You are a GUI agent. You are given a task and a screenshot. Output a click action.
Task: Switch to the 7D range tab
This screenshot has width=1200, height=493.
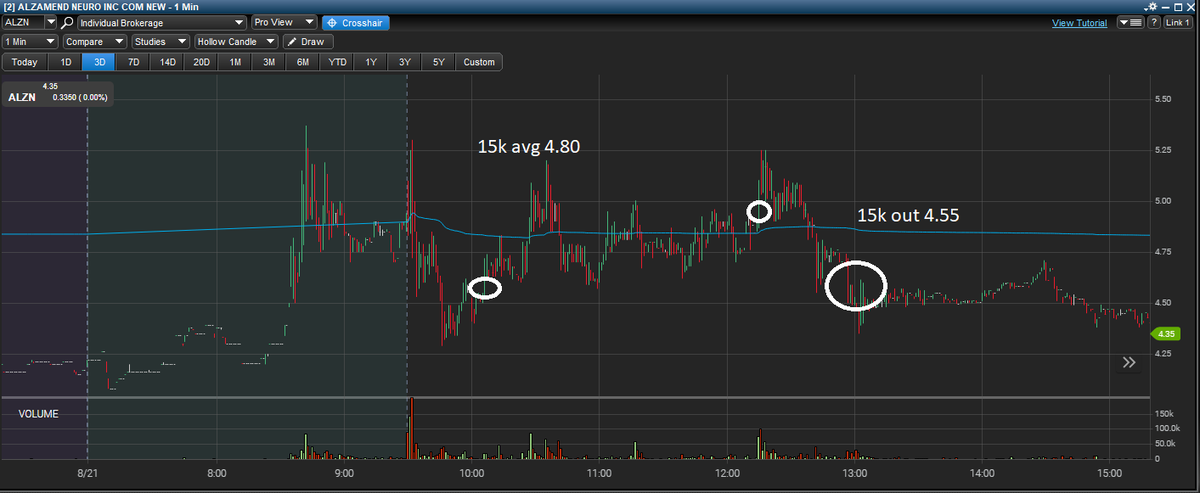[133, 62]
